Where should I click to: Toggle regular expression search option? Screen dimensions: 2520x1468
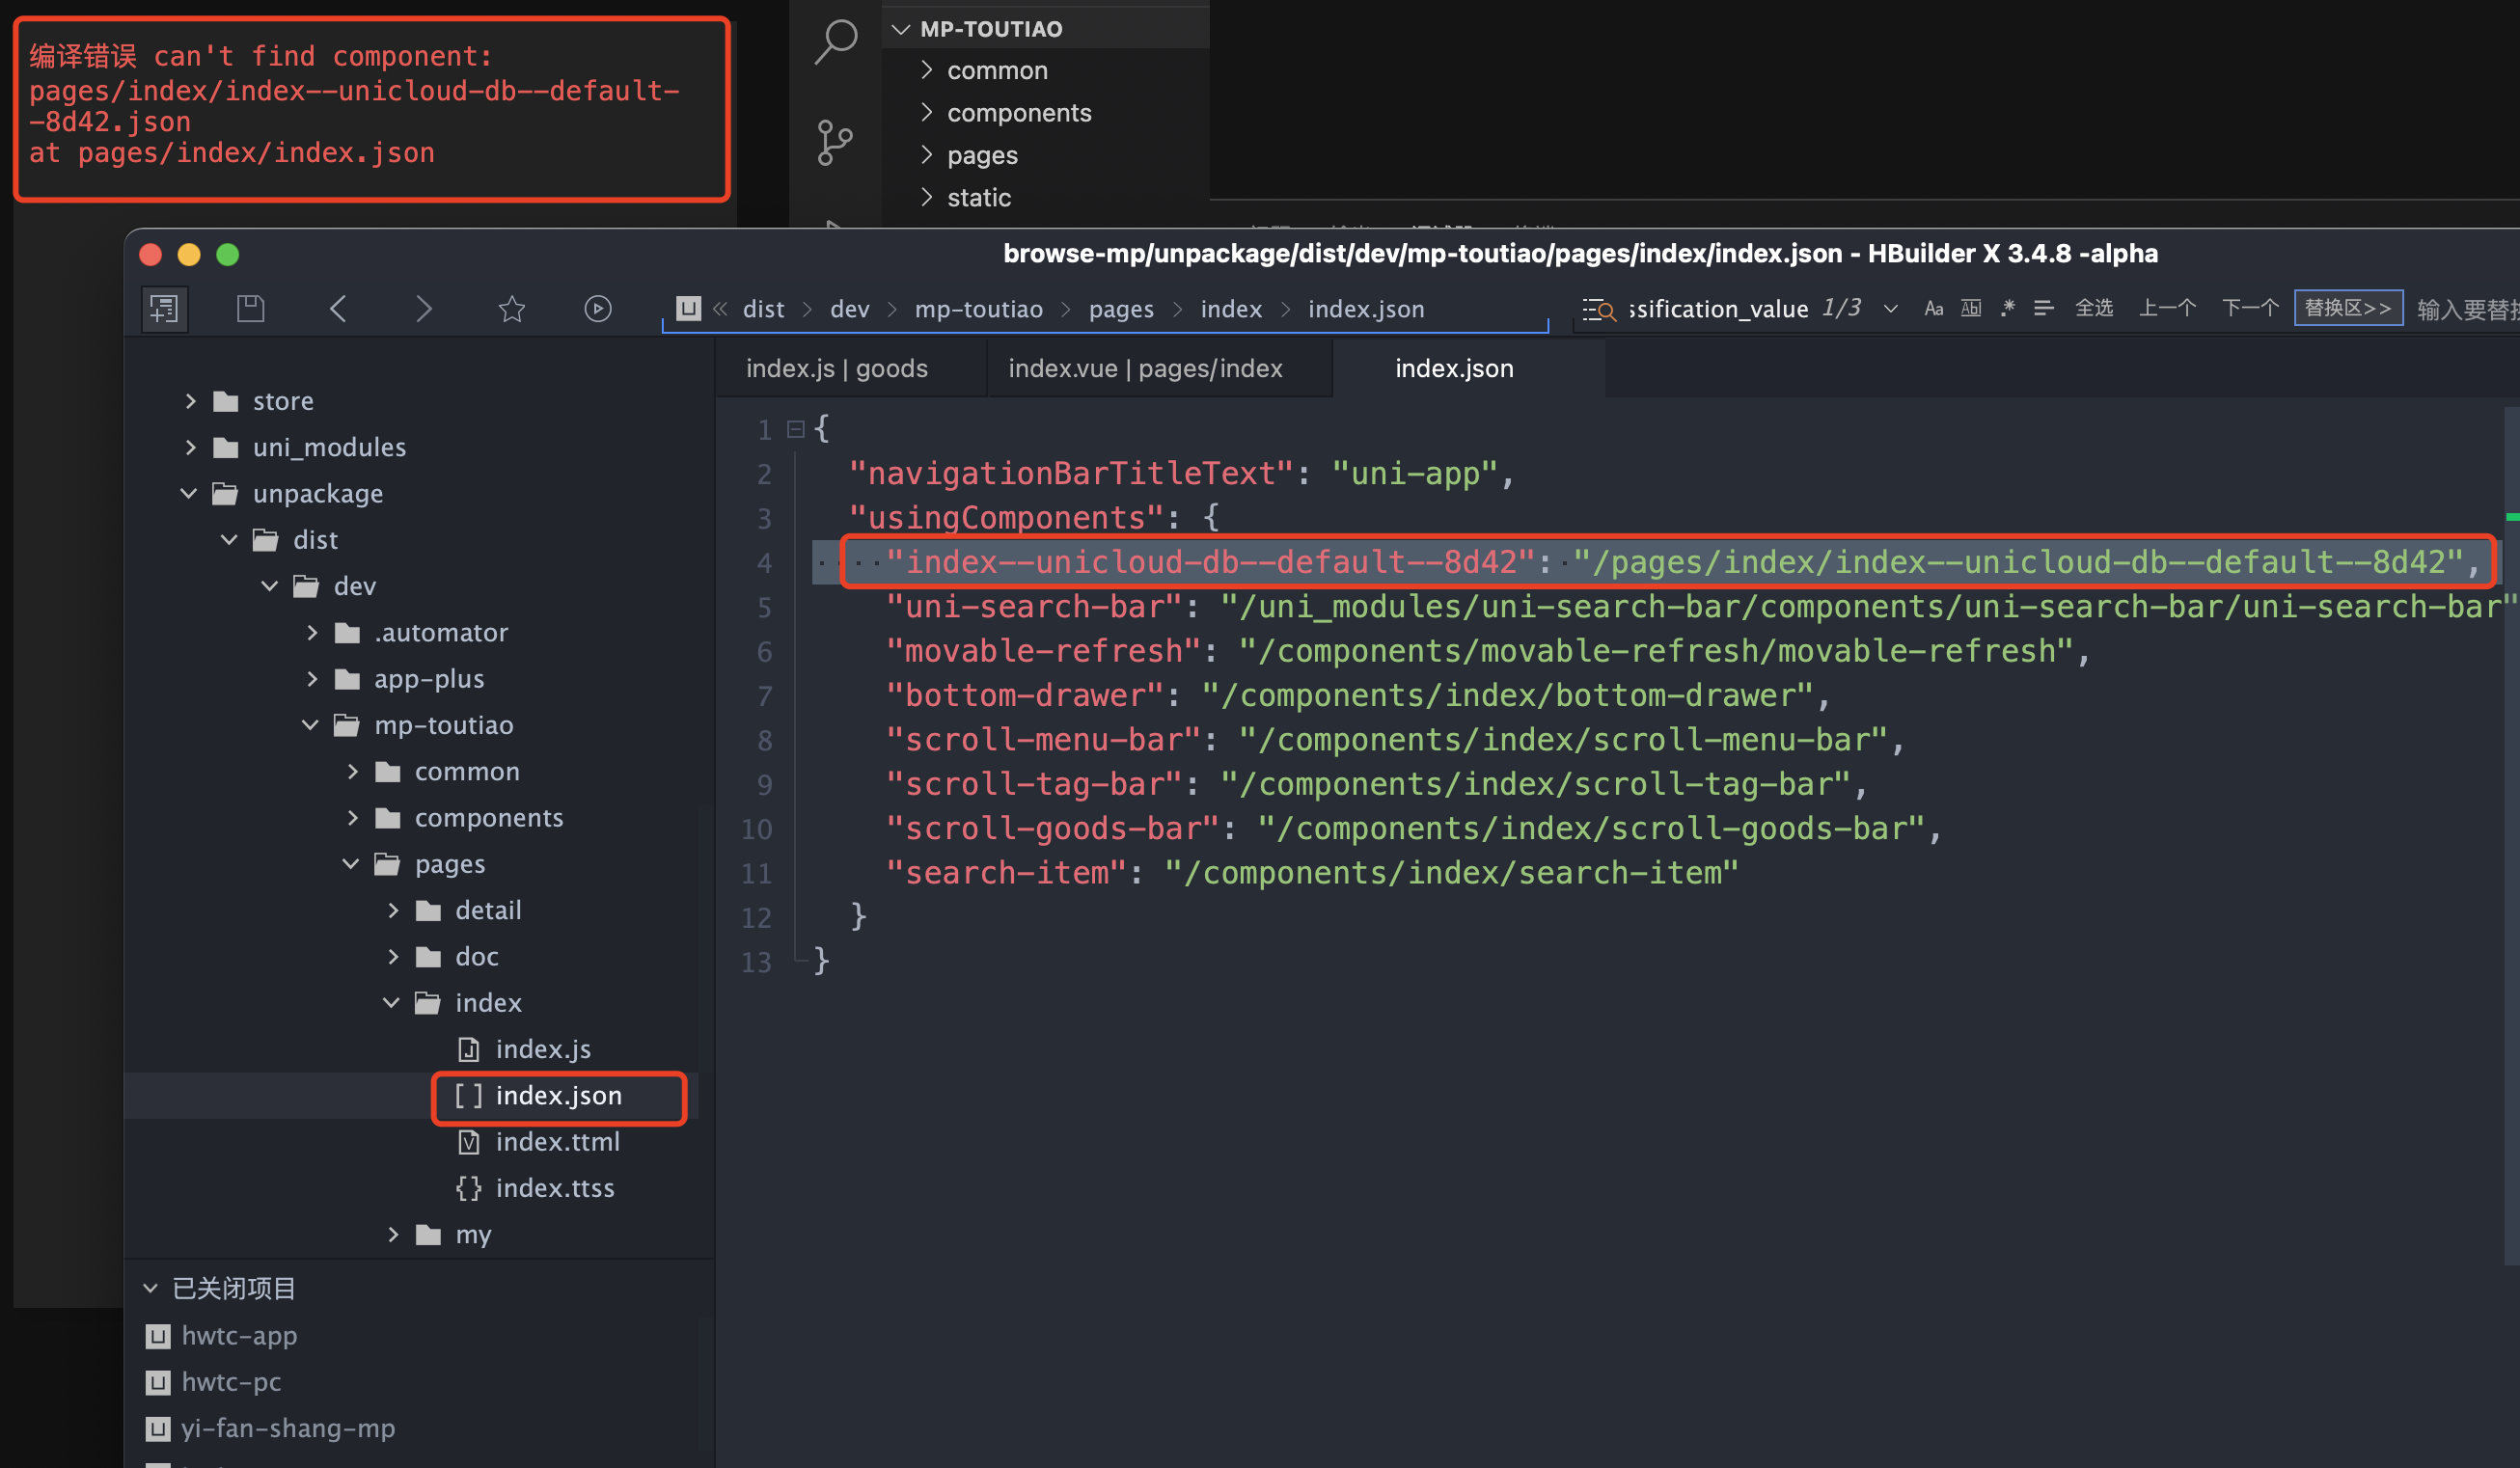pos(2007,308)
